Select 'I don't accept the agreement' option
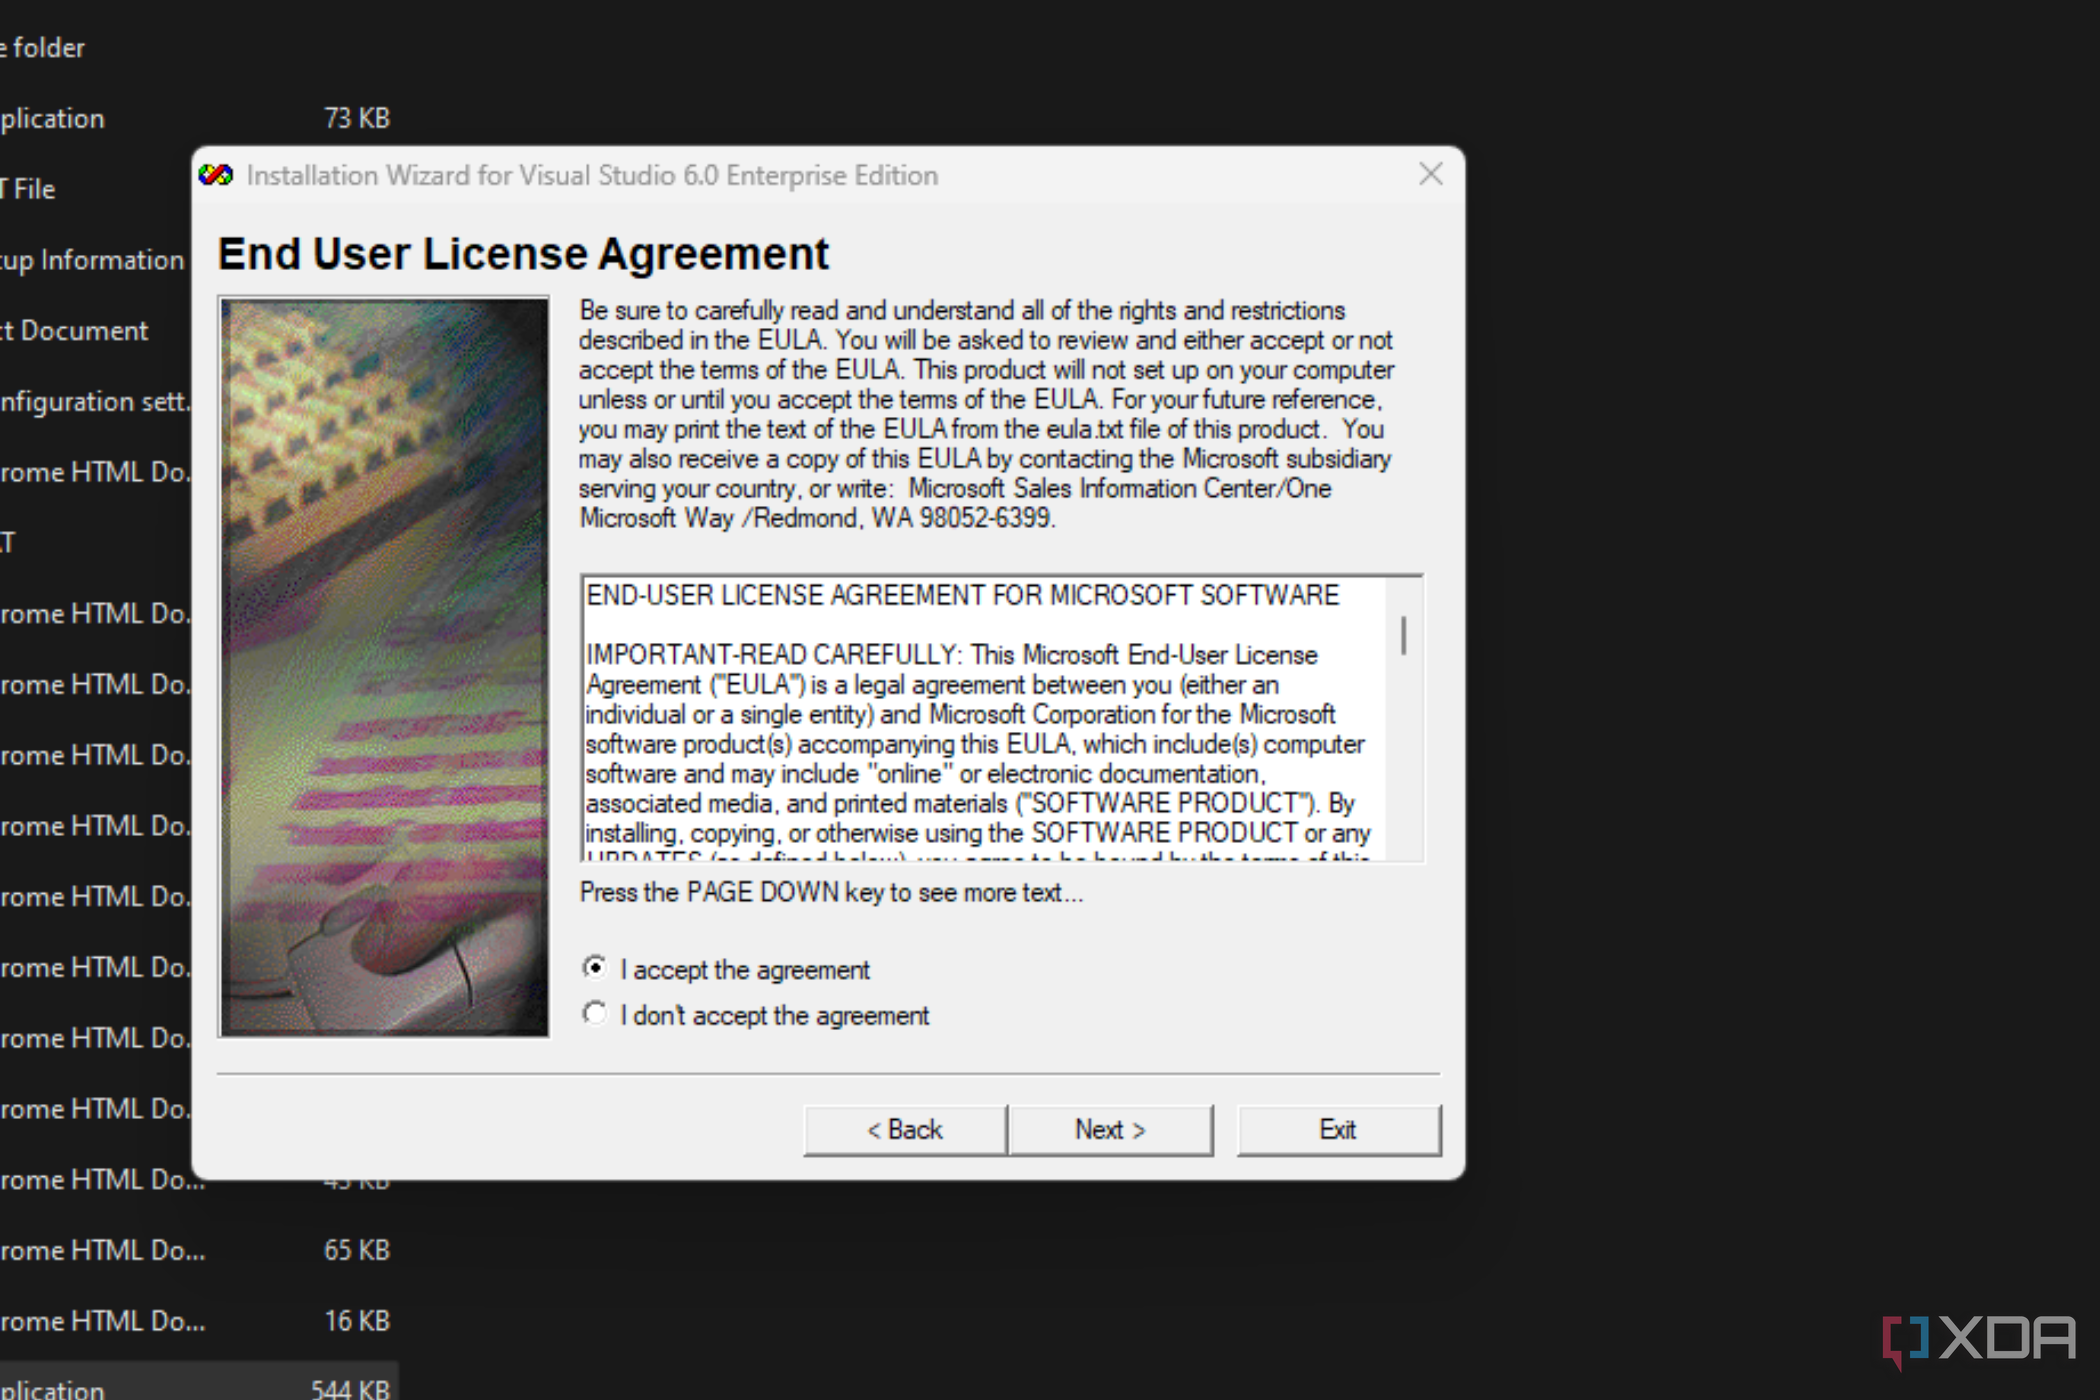This screenshot has width=2100, height=1400. 594,1014
